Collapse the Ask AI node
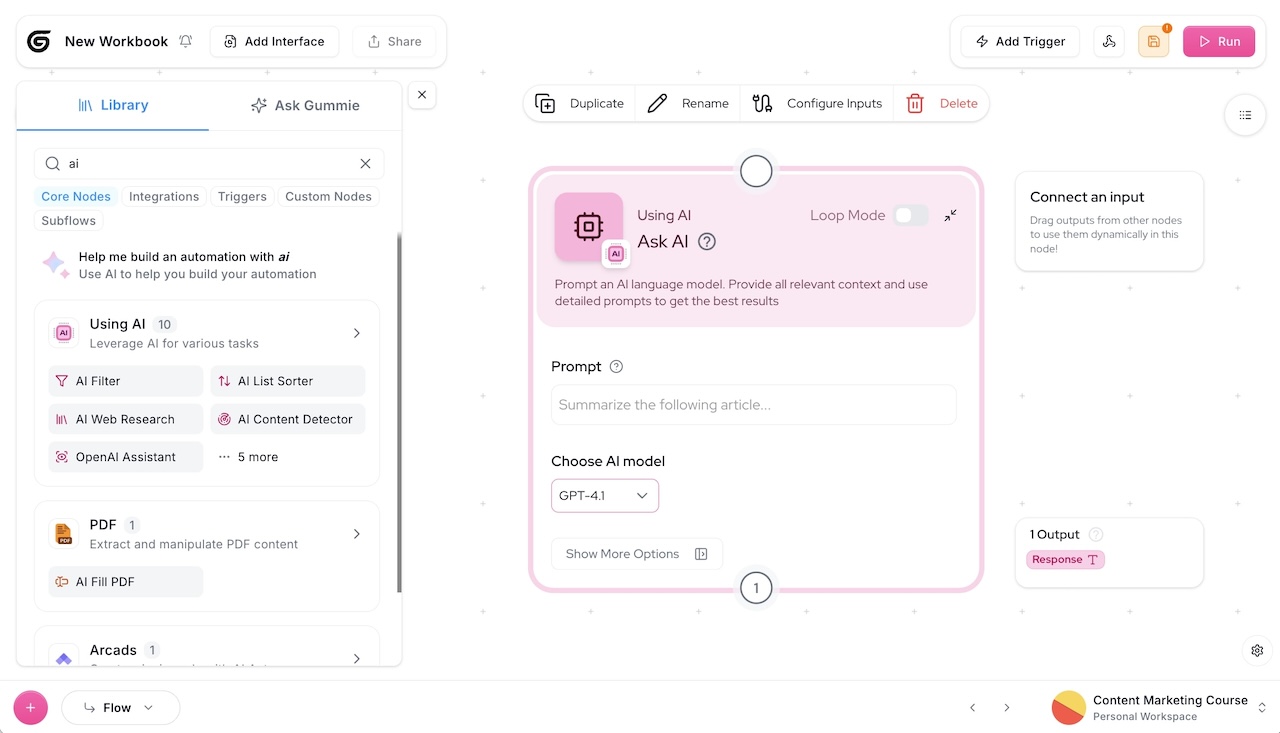Image resolution: width=1280 pixels, height=733 pixels. tap(950, 215)
